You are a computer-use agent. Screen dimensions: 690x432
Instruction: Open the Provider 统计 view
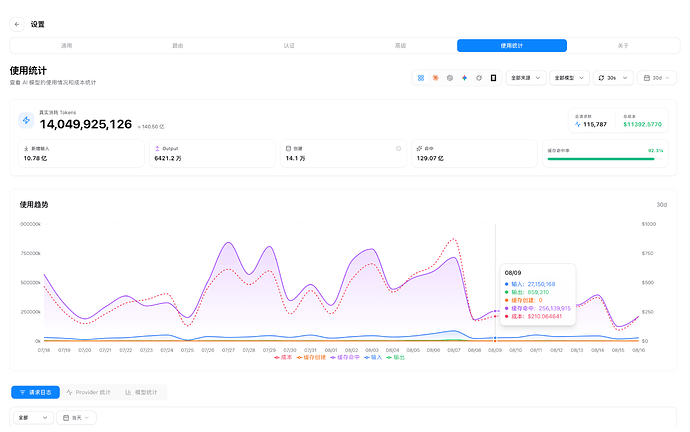(x=88, y=392)
